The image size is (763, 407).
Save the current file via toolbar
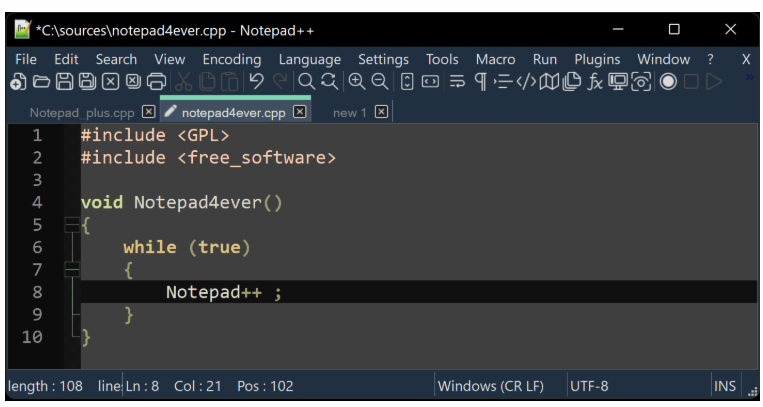(x=64, y=81)
